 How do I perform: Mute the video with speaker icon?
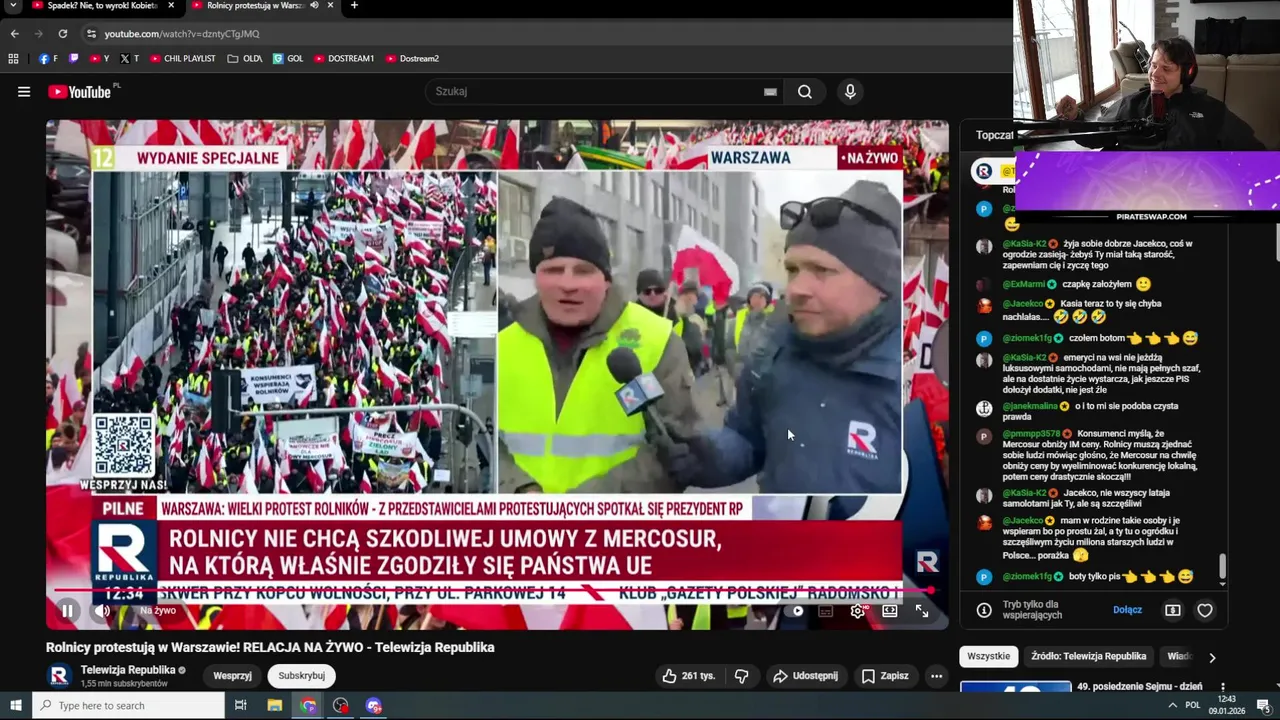pos(102,611)
